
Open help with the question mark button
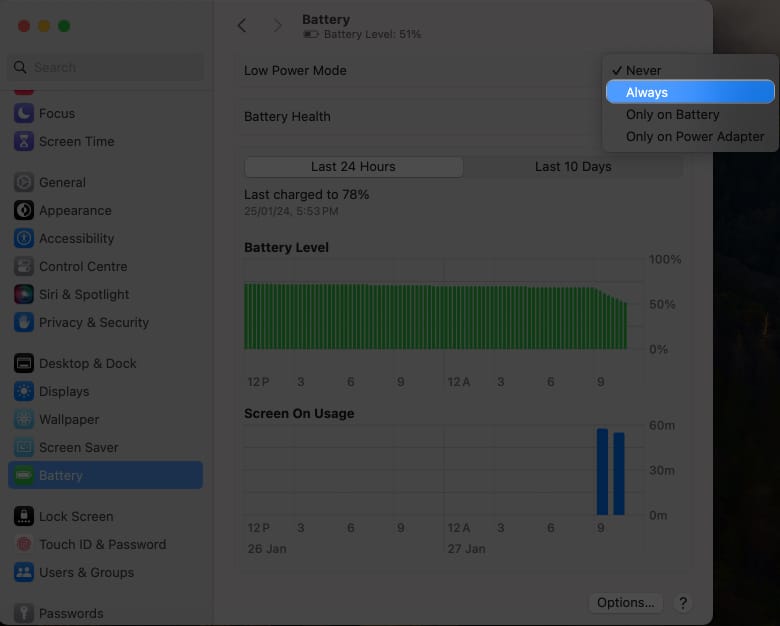click(683, 603)
